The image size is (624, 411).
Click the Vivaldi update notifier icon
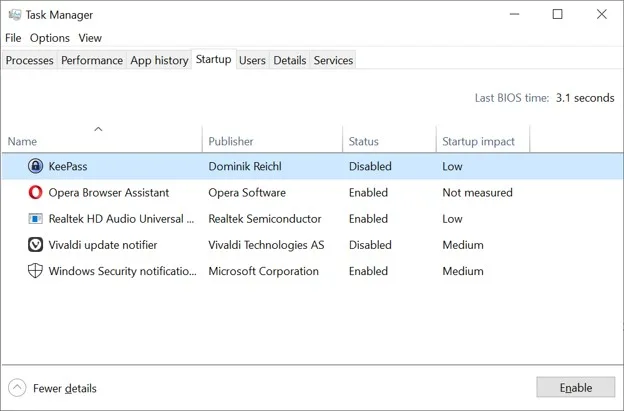pyautogui.click(x=35, y=245)
